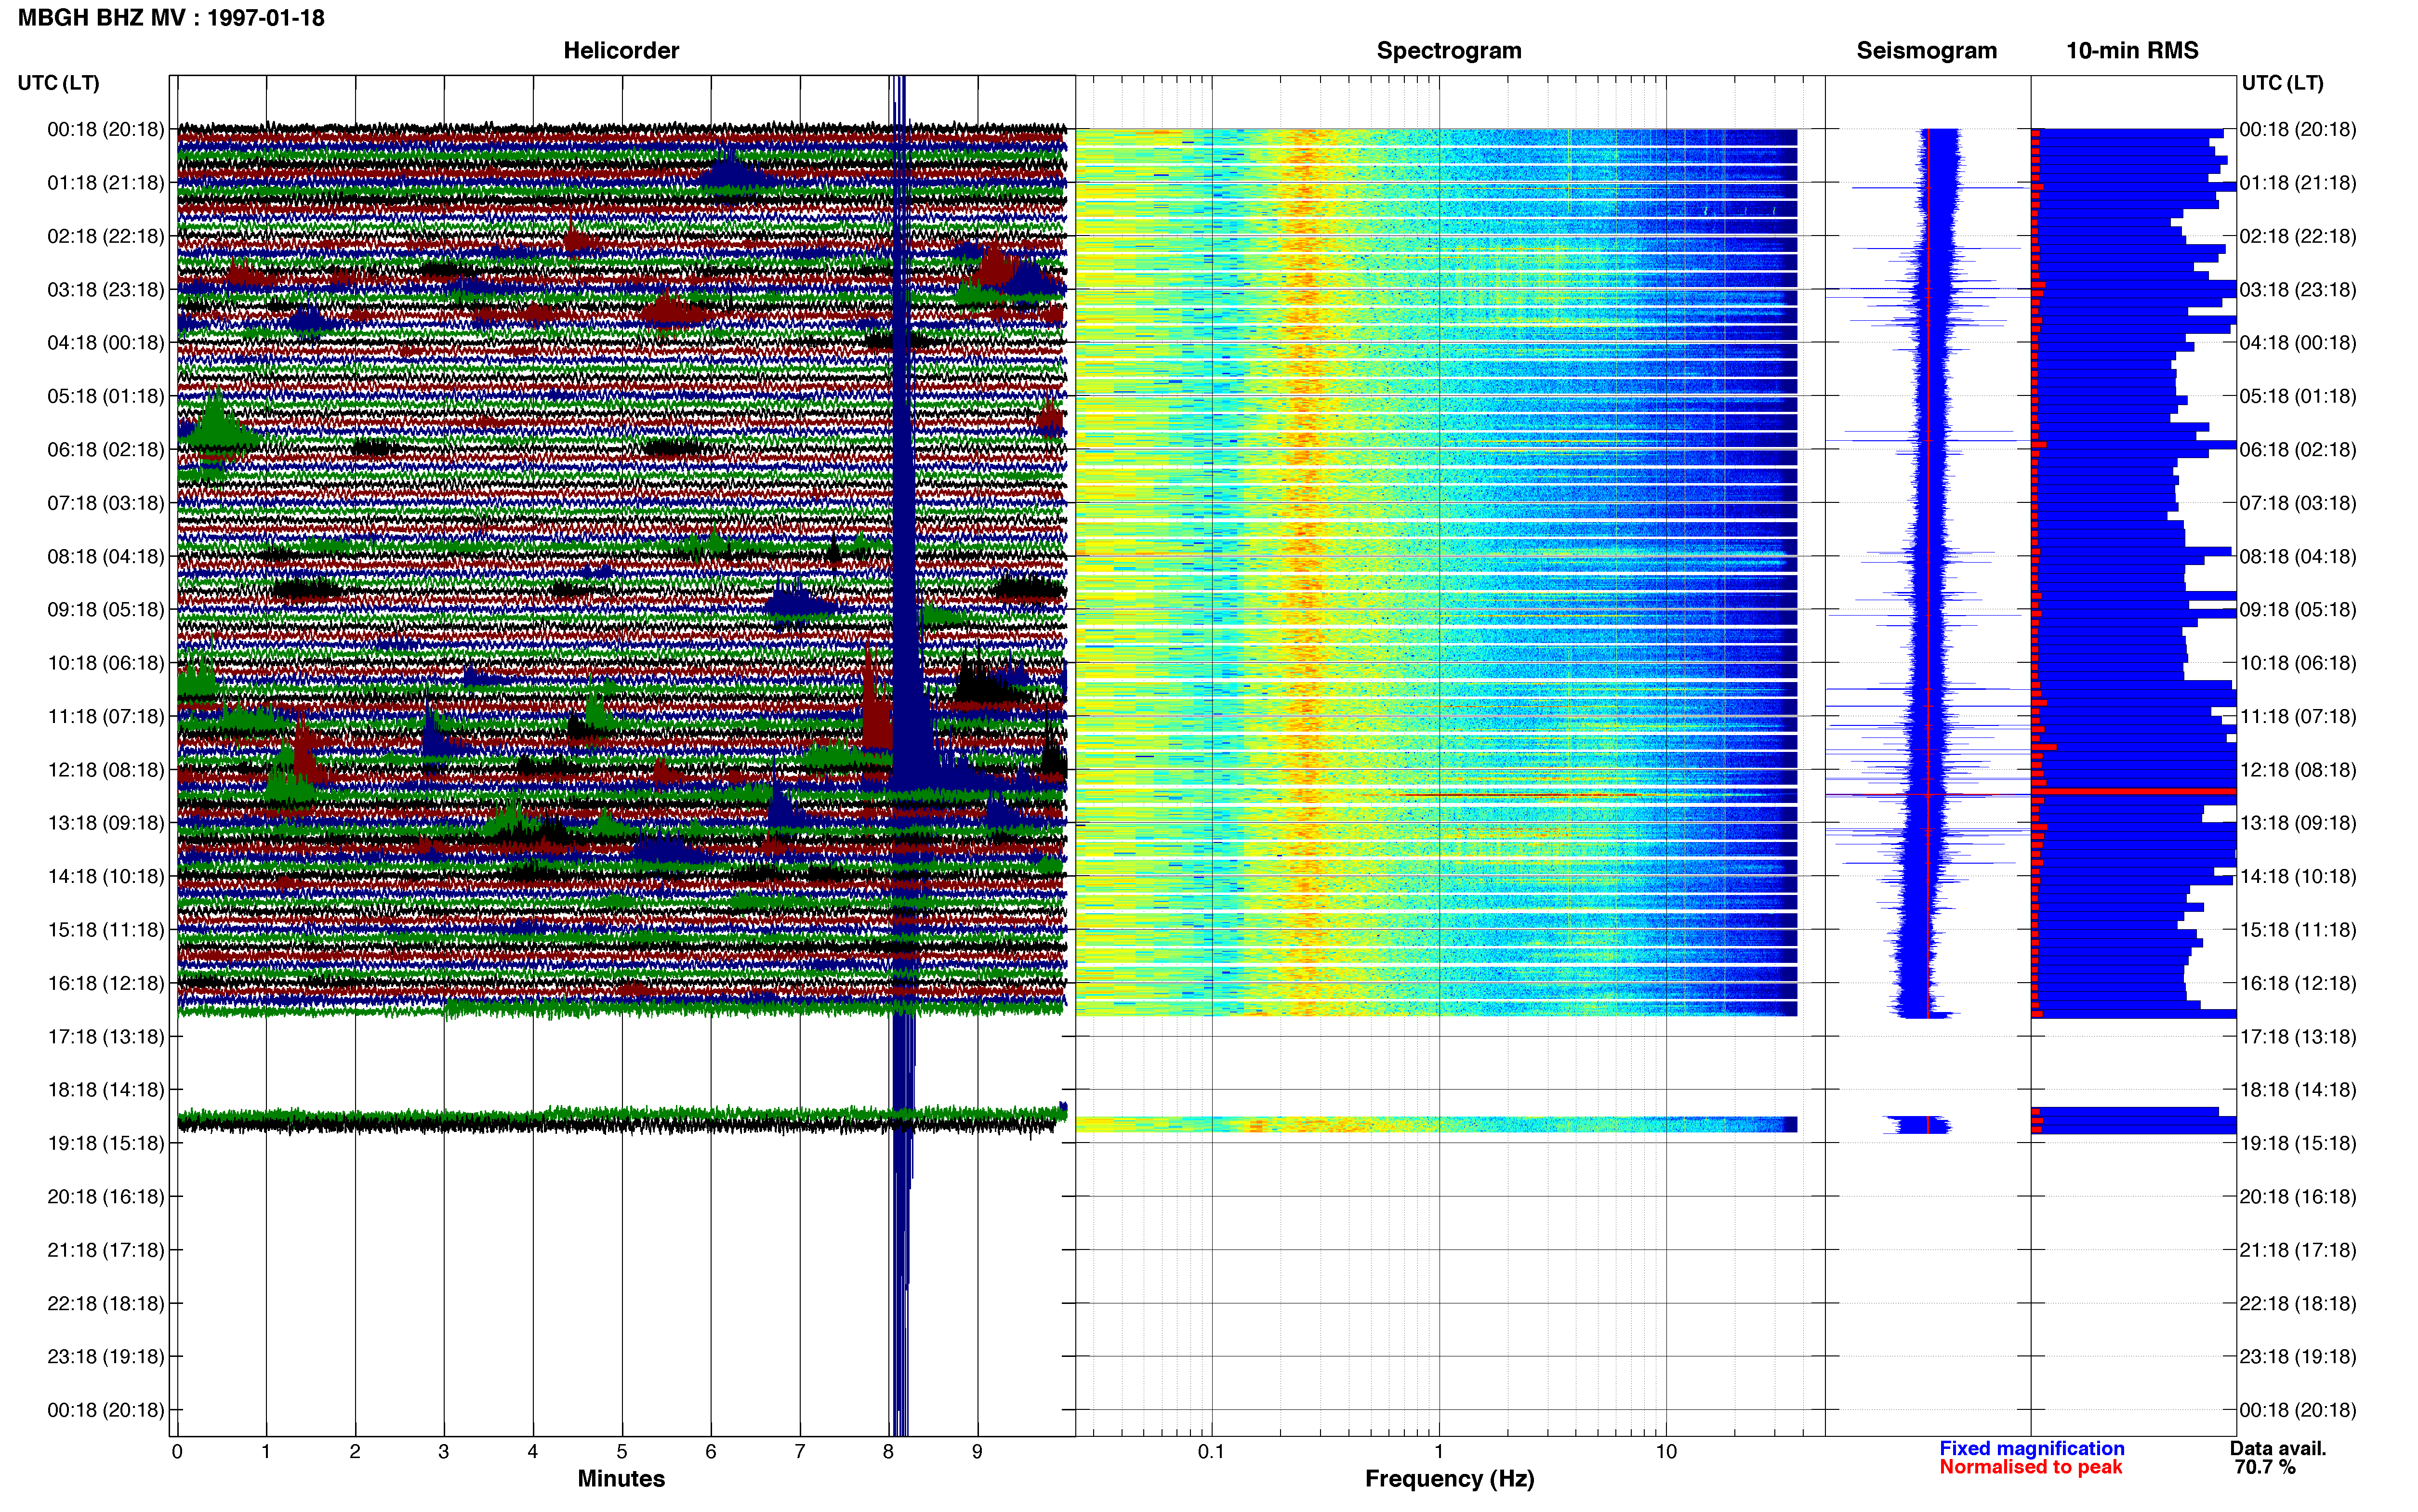Click the '70.7 %' data availability value

pos(2265,1467)
